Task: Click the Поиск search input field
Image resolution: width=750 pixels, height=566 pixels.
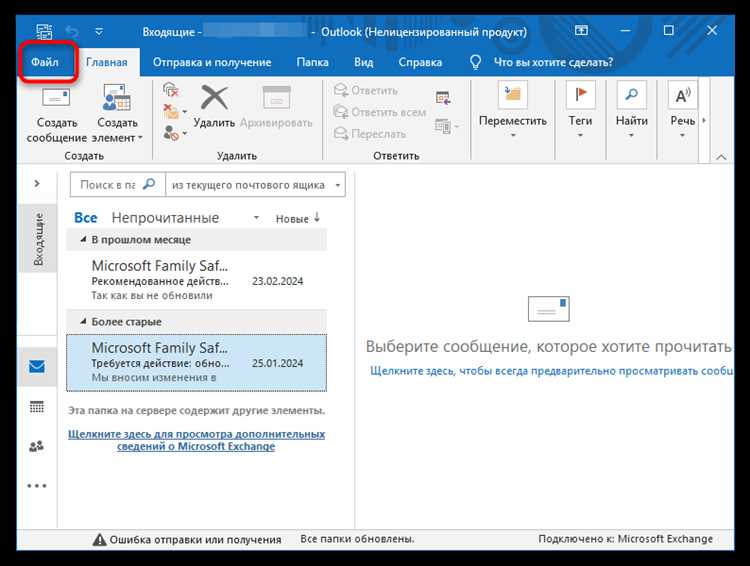Action: click(107, 185)
